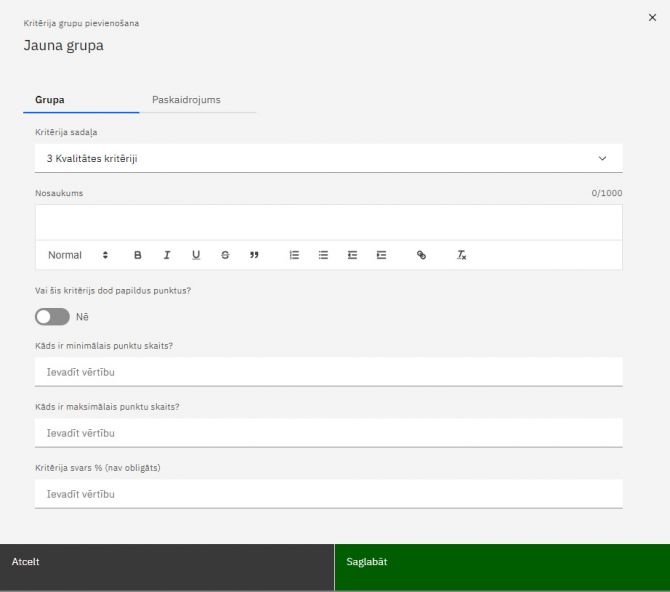Increase text indent in editor
This screenshot has width=670, height=592.
click(381, 255)
